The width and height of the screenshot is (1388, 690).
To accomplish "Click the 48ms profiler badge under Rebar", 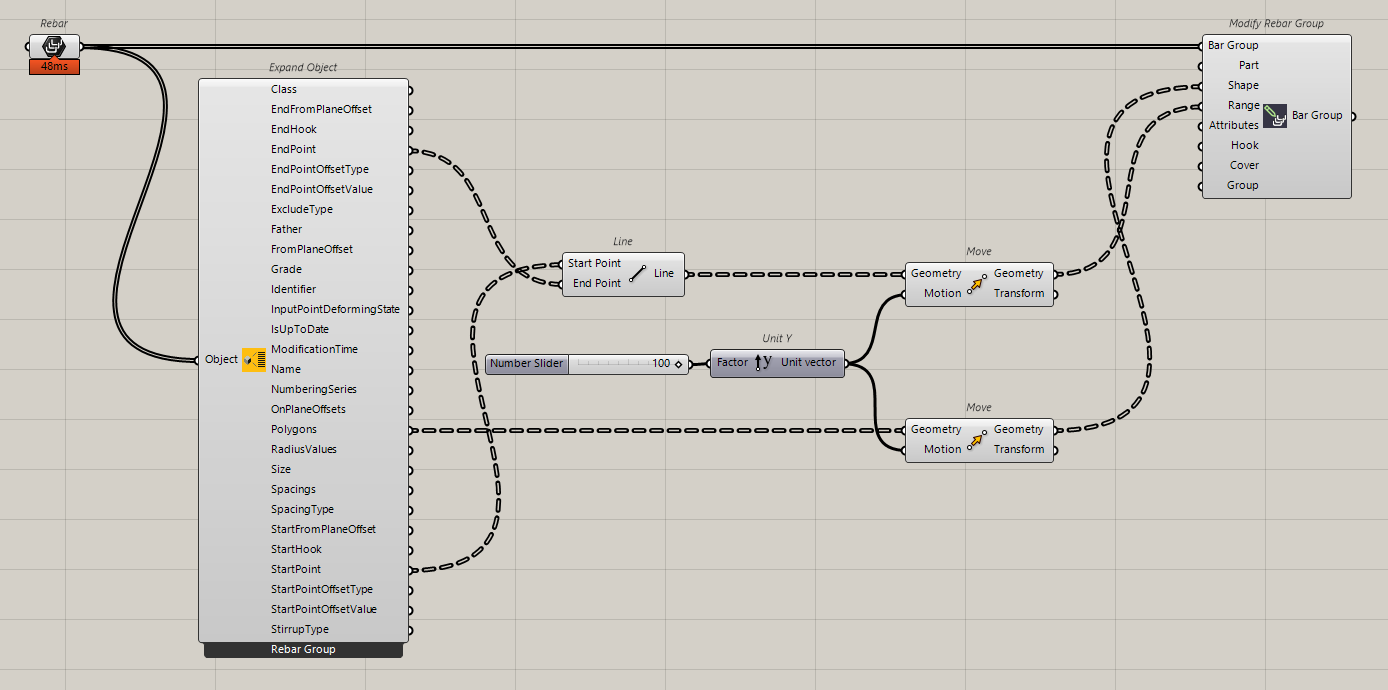I will [x=54, y=66].
